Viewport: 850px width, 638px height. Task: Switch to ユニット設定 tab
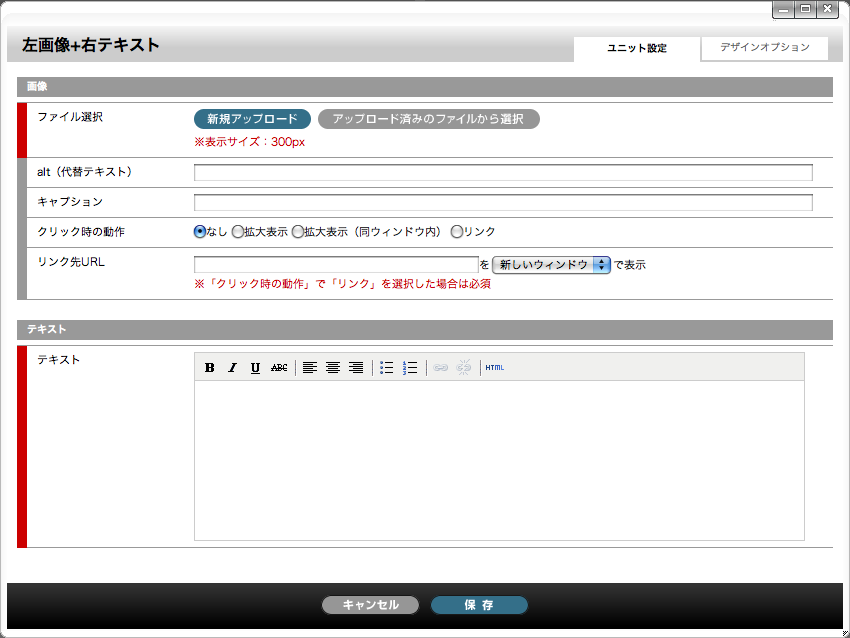tap(637, 48)
